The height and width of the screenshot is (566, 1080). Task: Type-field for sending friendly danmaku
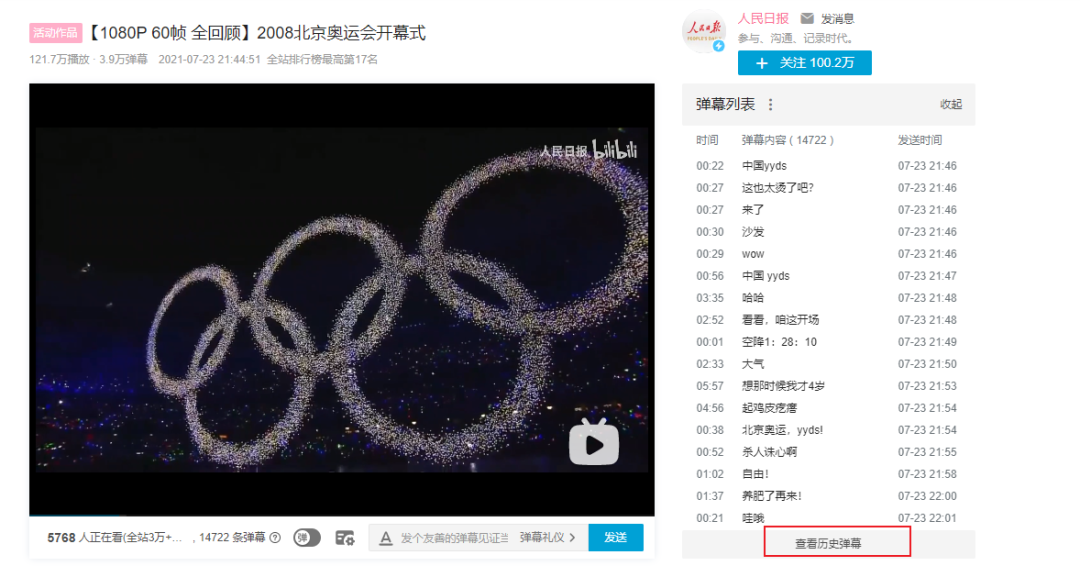pos(455,538)
